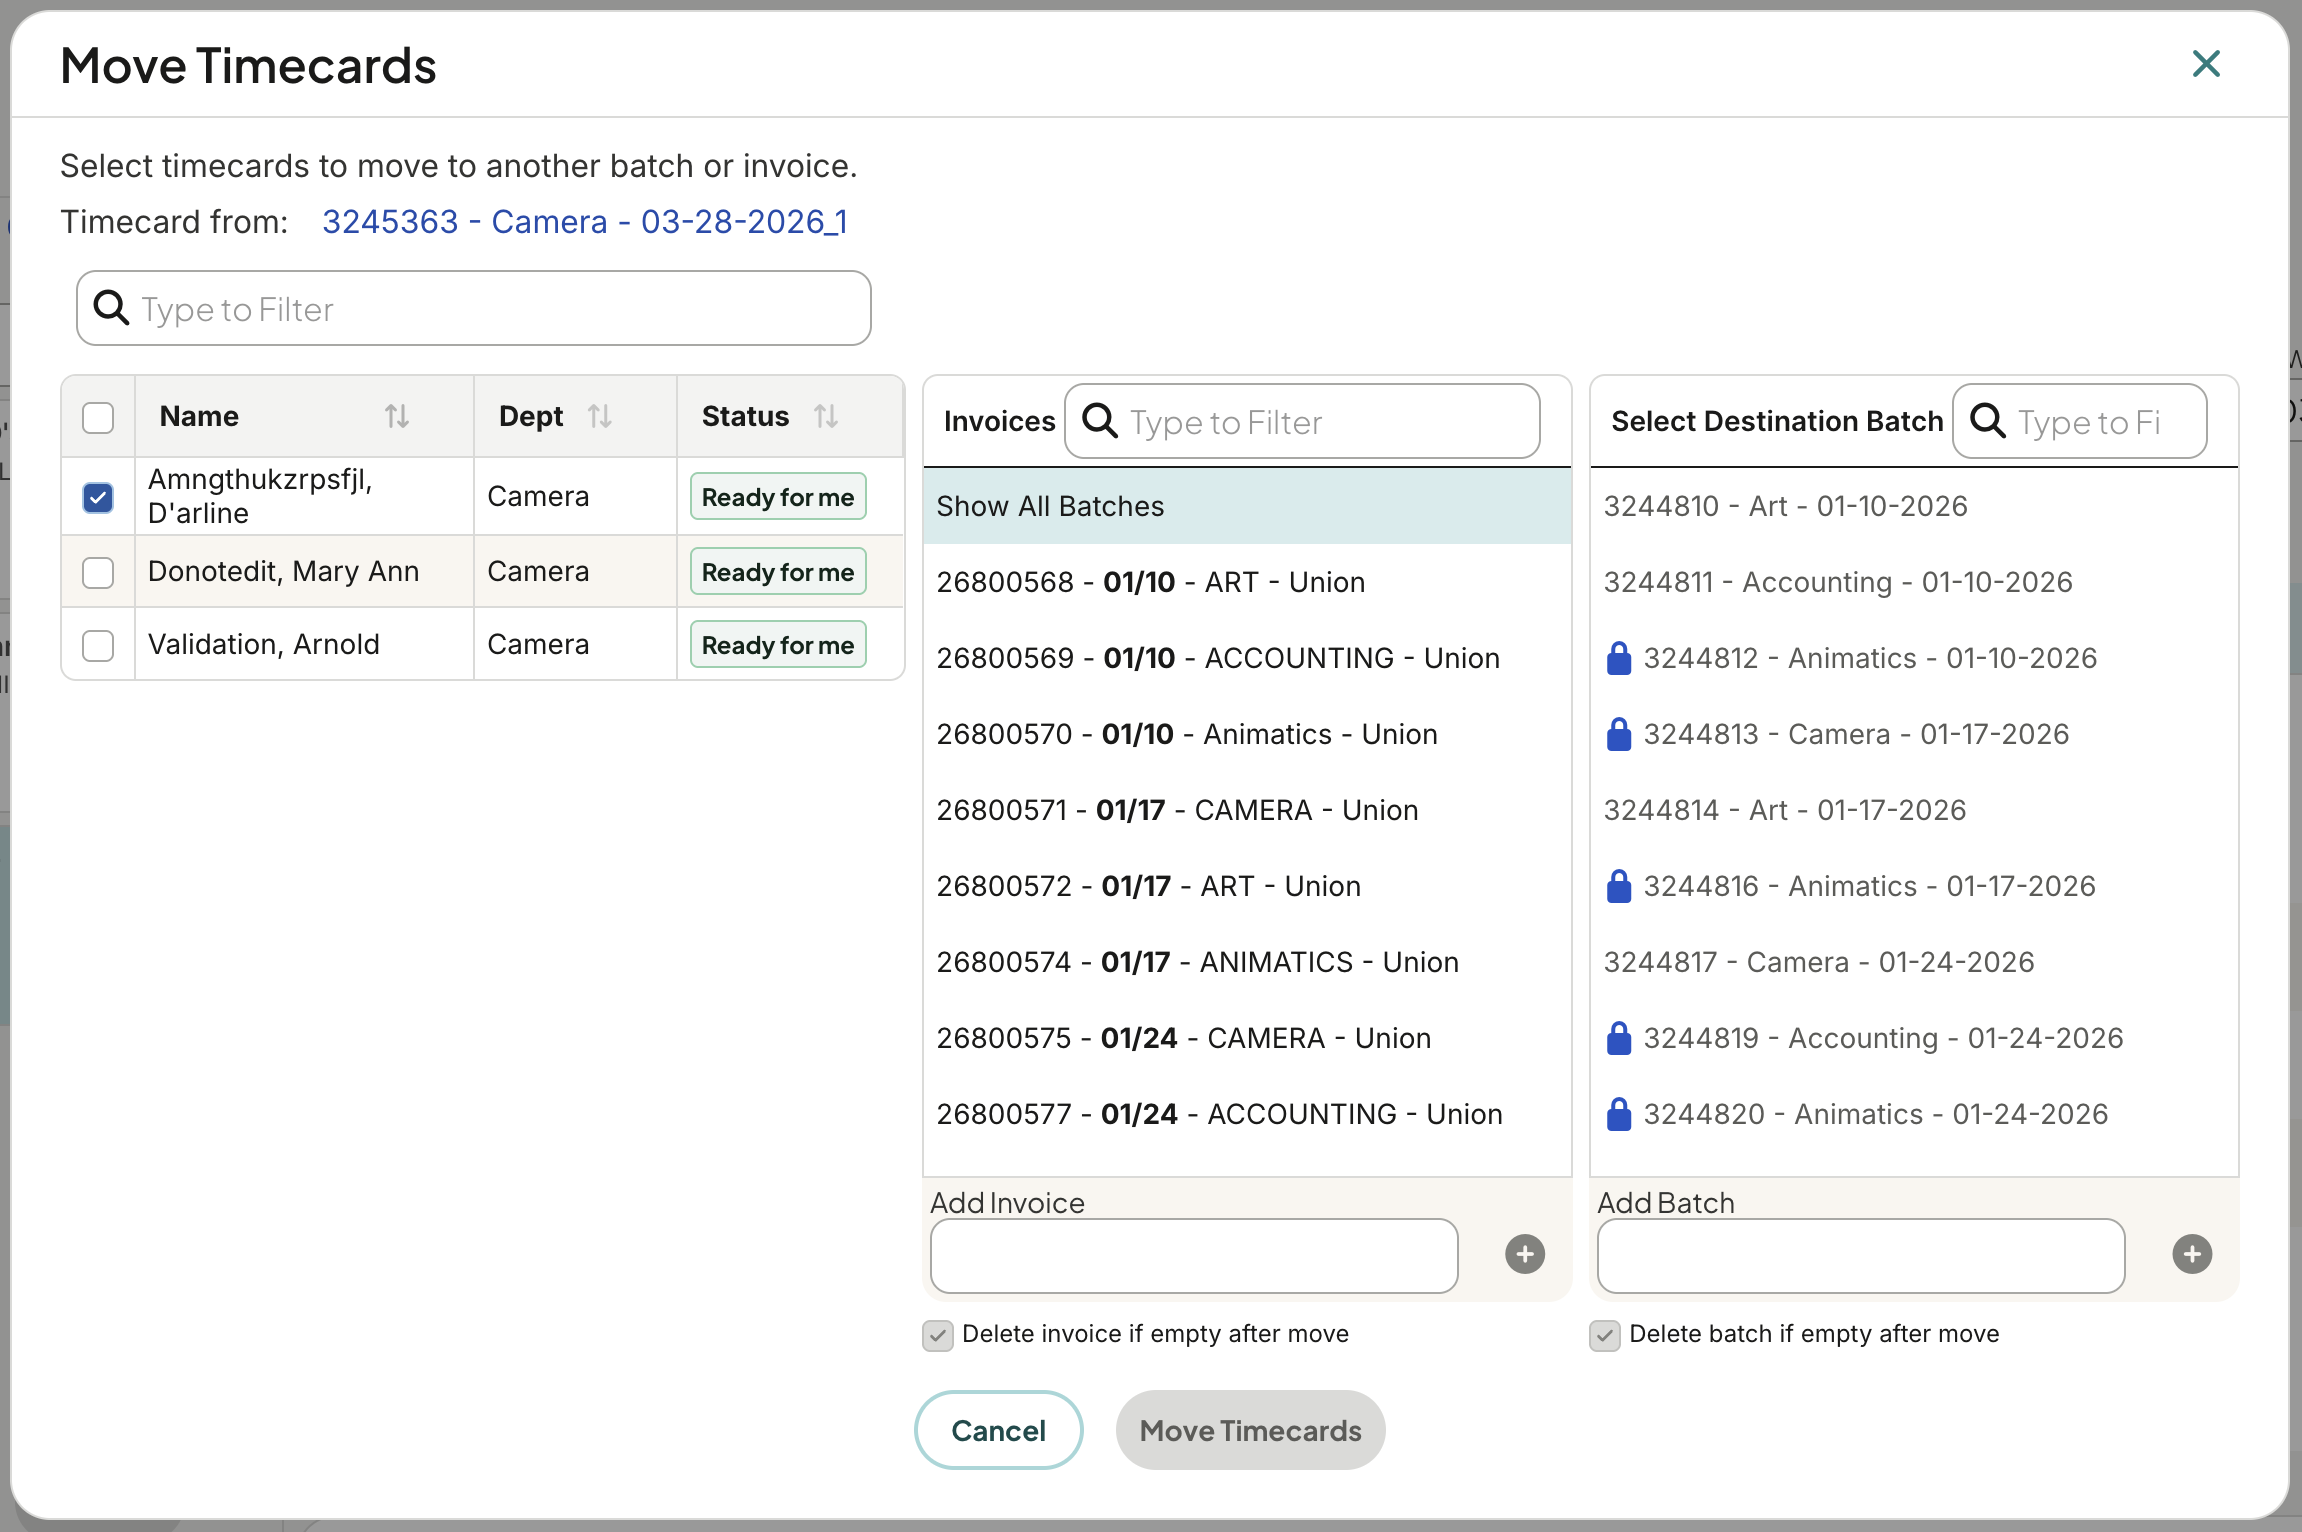Click lock icon on 3244820 Animatics batch
The width and height of the screenshot is (2302, 1532).
point(1618,1114)
